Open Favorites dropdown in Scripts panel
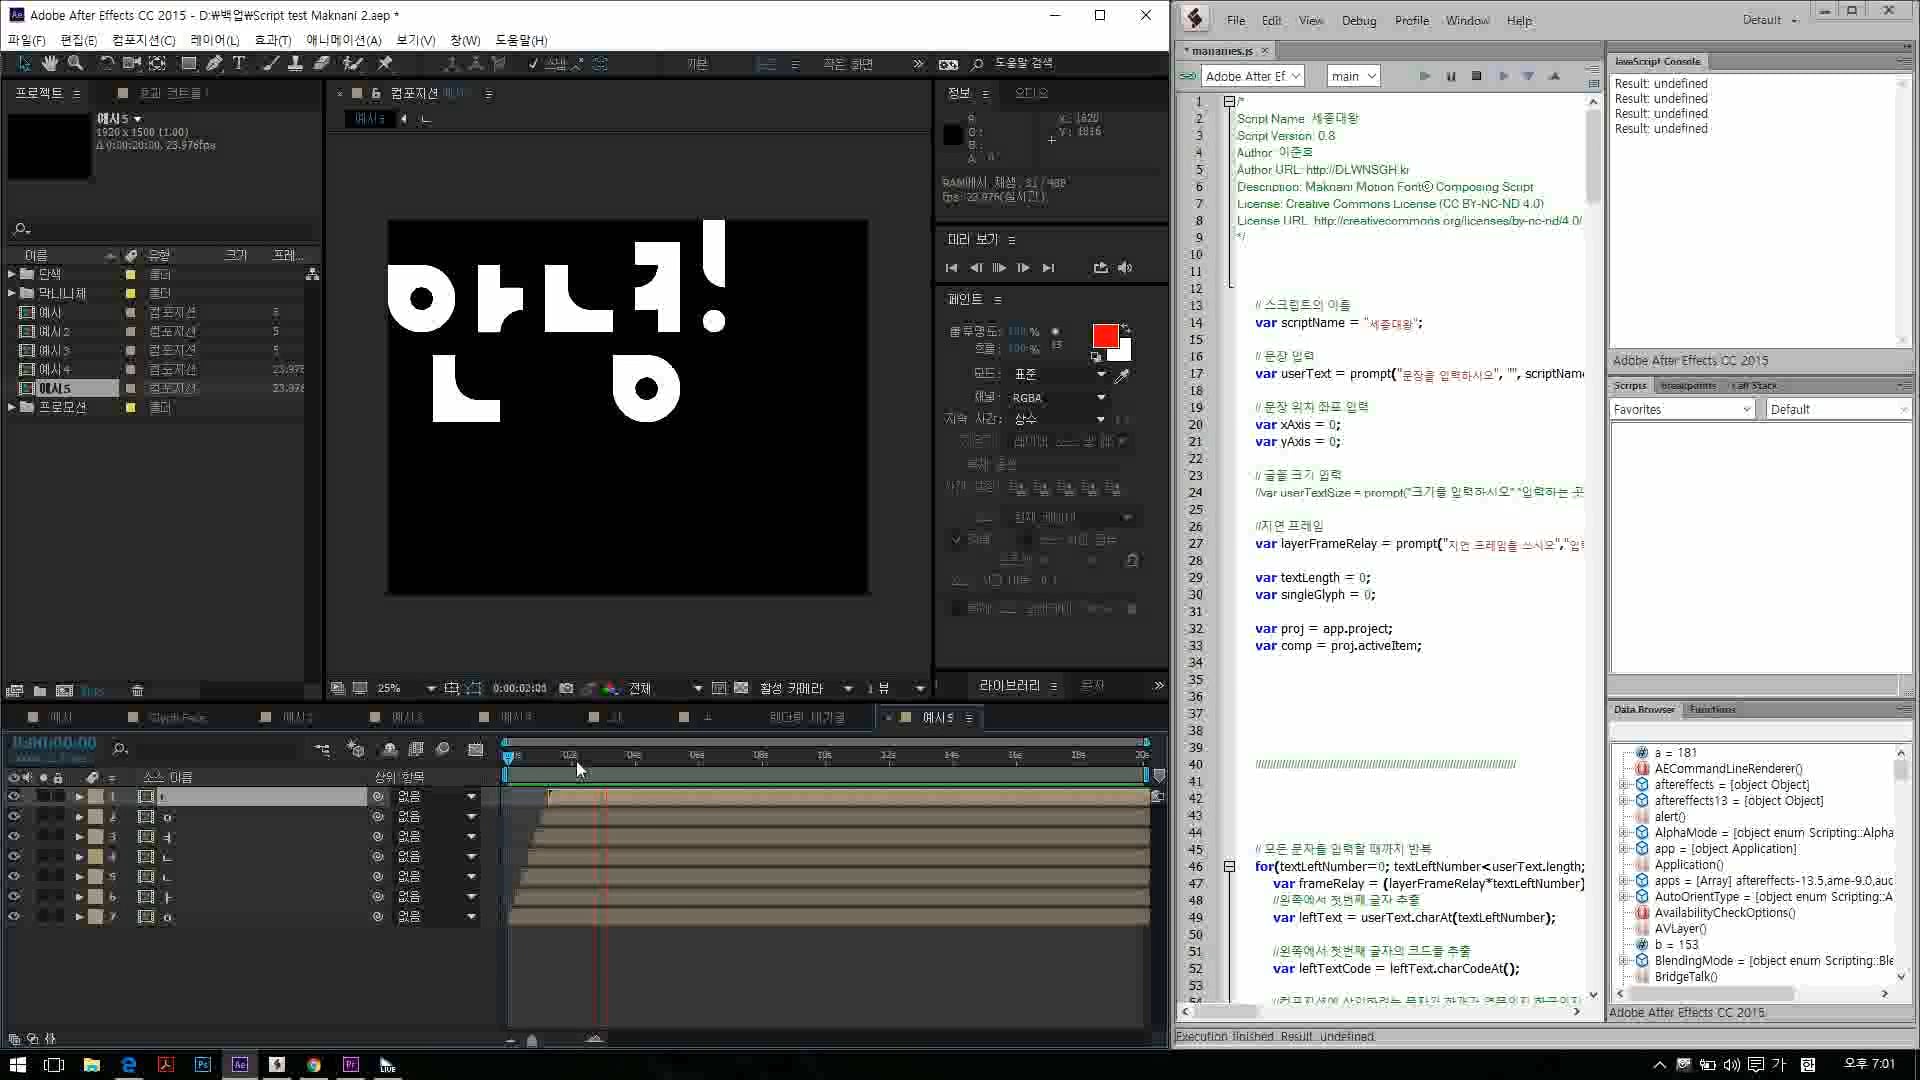This screenshot has width=1920, height=1080. pos(1682,409)
